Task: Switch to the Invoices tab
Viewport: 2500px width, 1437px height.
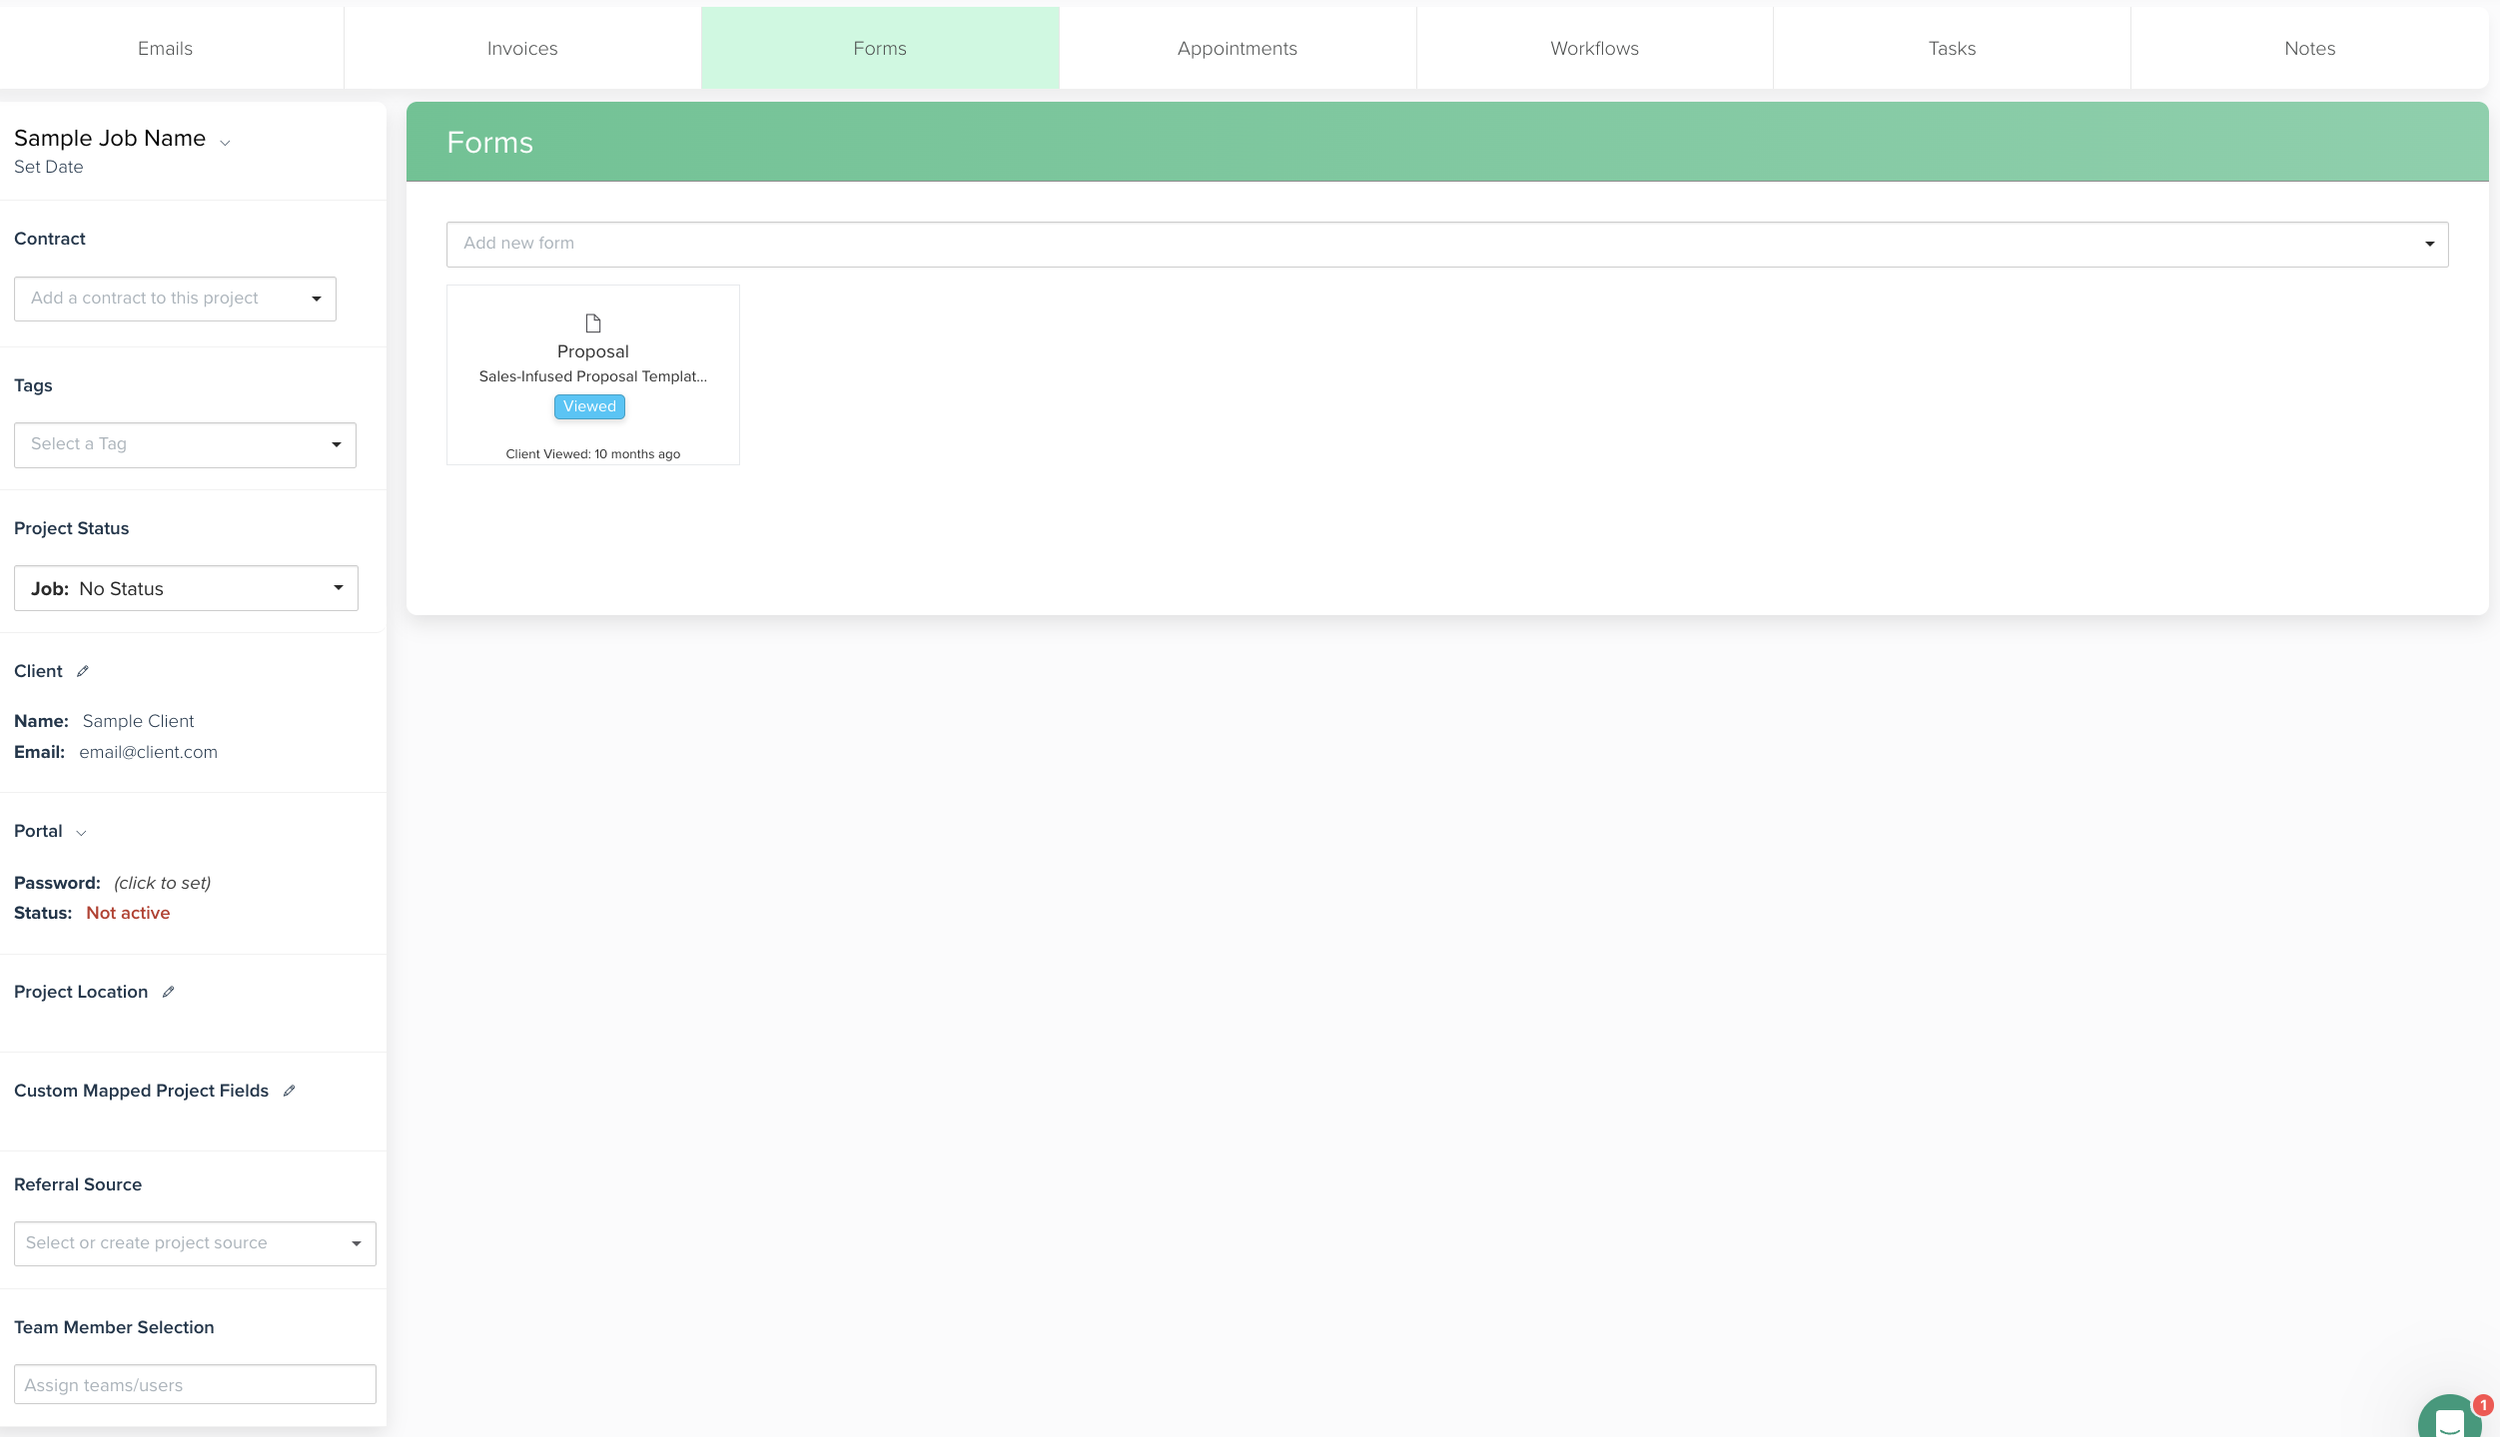Action: [522, 48]
